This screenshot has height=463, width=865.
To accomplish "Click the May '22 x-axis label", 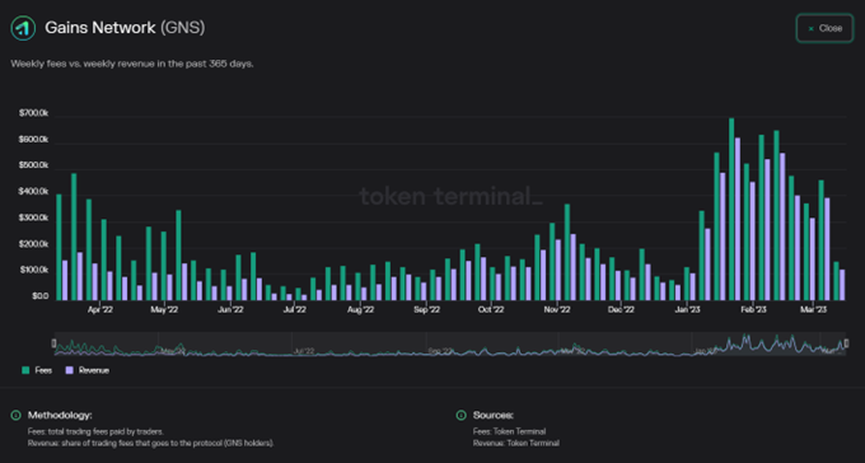I will [x=164, y=310].
